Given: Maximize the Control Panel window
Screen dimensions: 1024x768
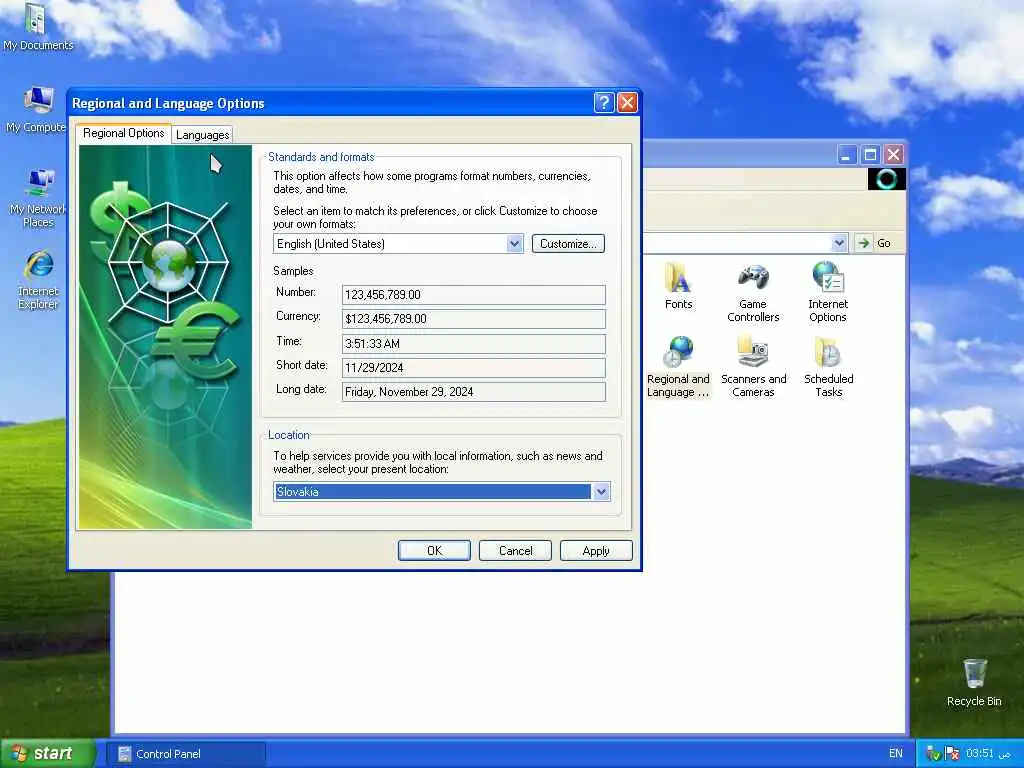Looking at the screenshot, I should pos(870,155).
